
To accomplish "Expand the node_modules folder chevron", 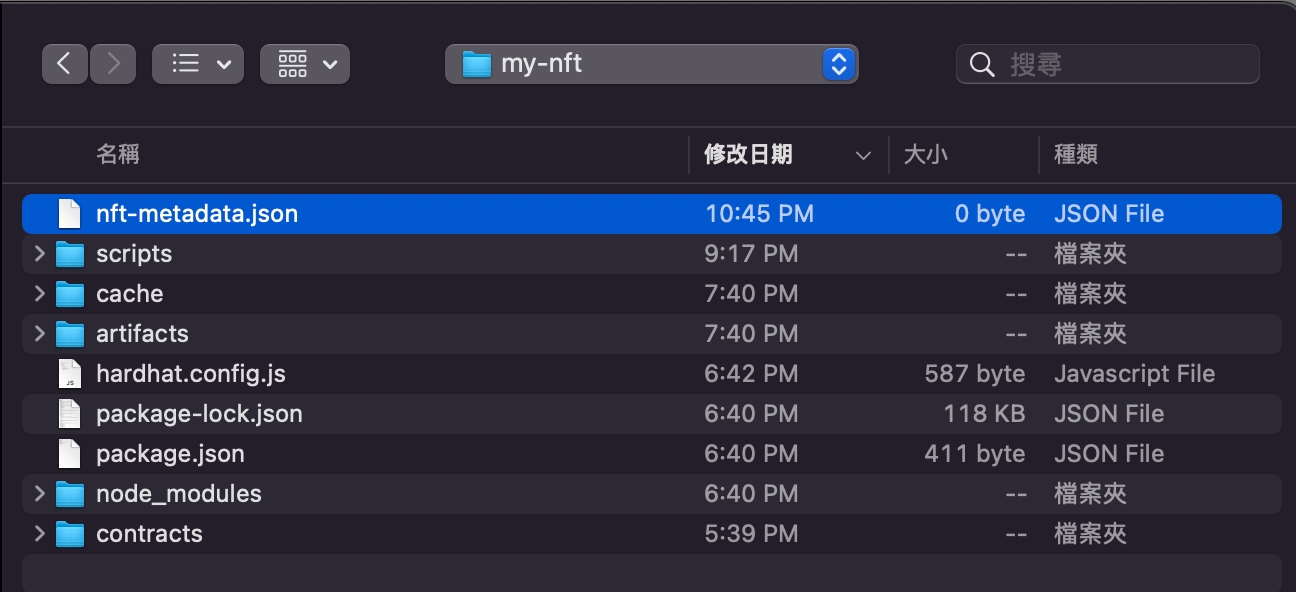I will (39, 494).
